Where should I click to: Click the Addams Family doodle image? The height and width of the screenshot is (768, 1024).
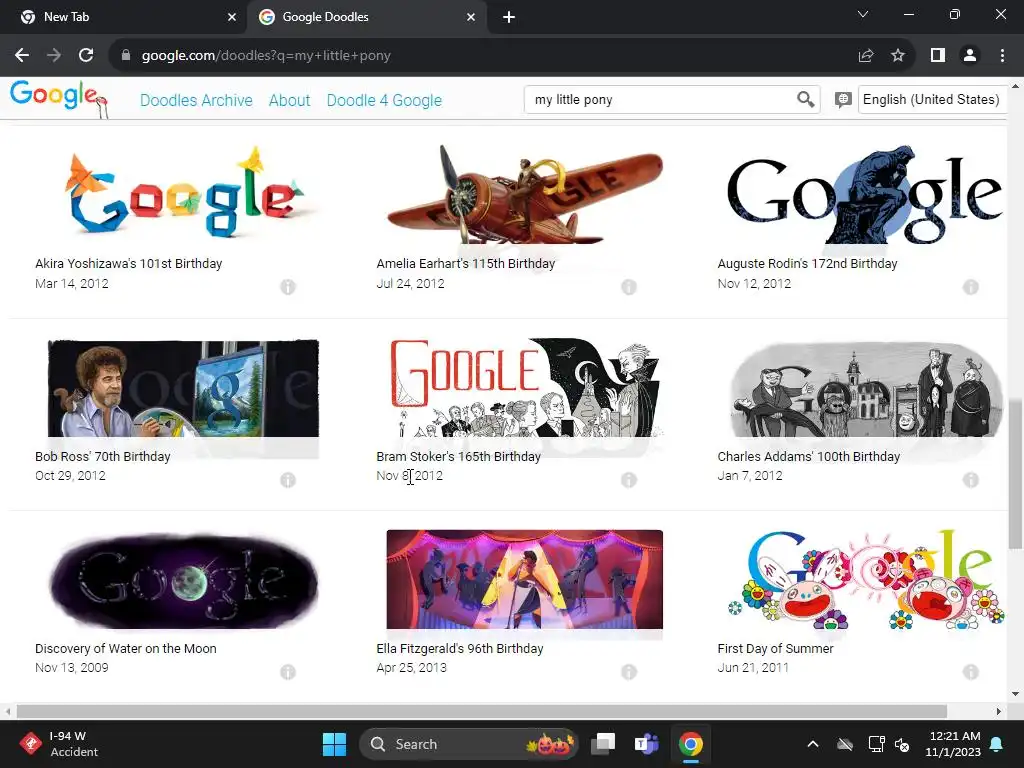[865, 389]
